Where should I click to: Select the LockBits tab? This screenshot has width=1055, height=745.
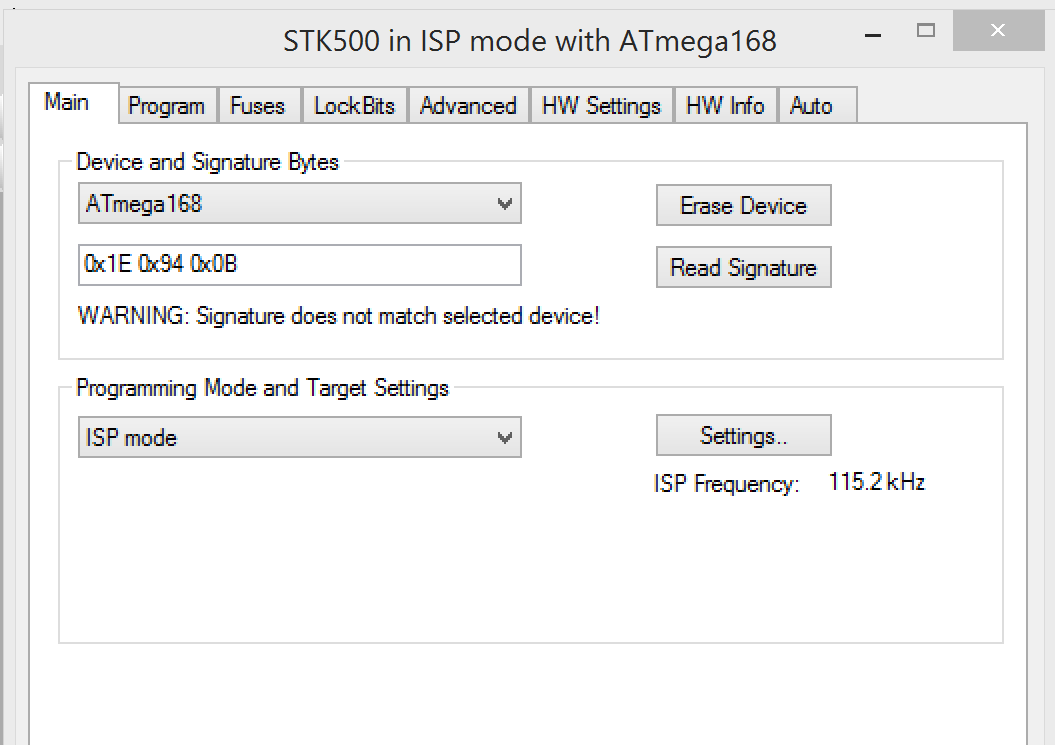354,106
